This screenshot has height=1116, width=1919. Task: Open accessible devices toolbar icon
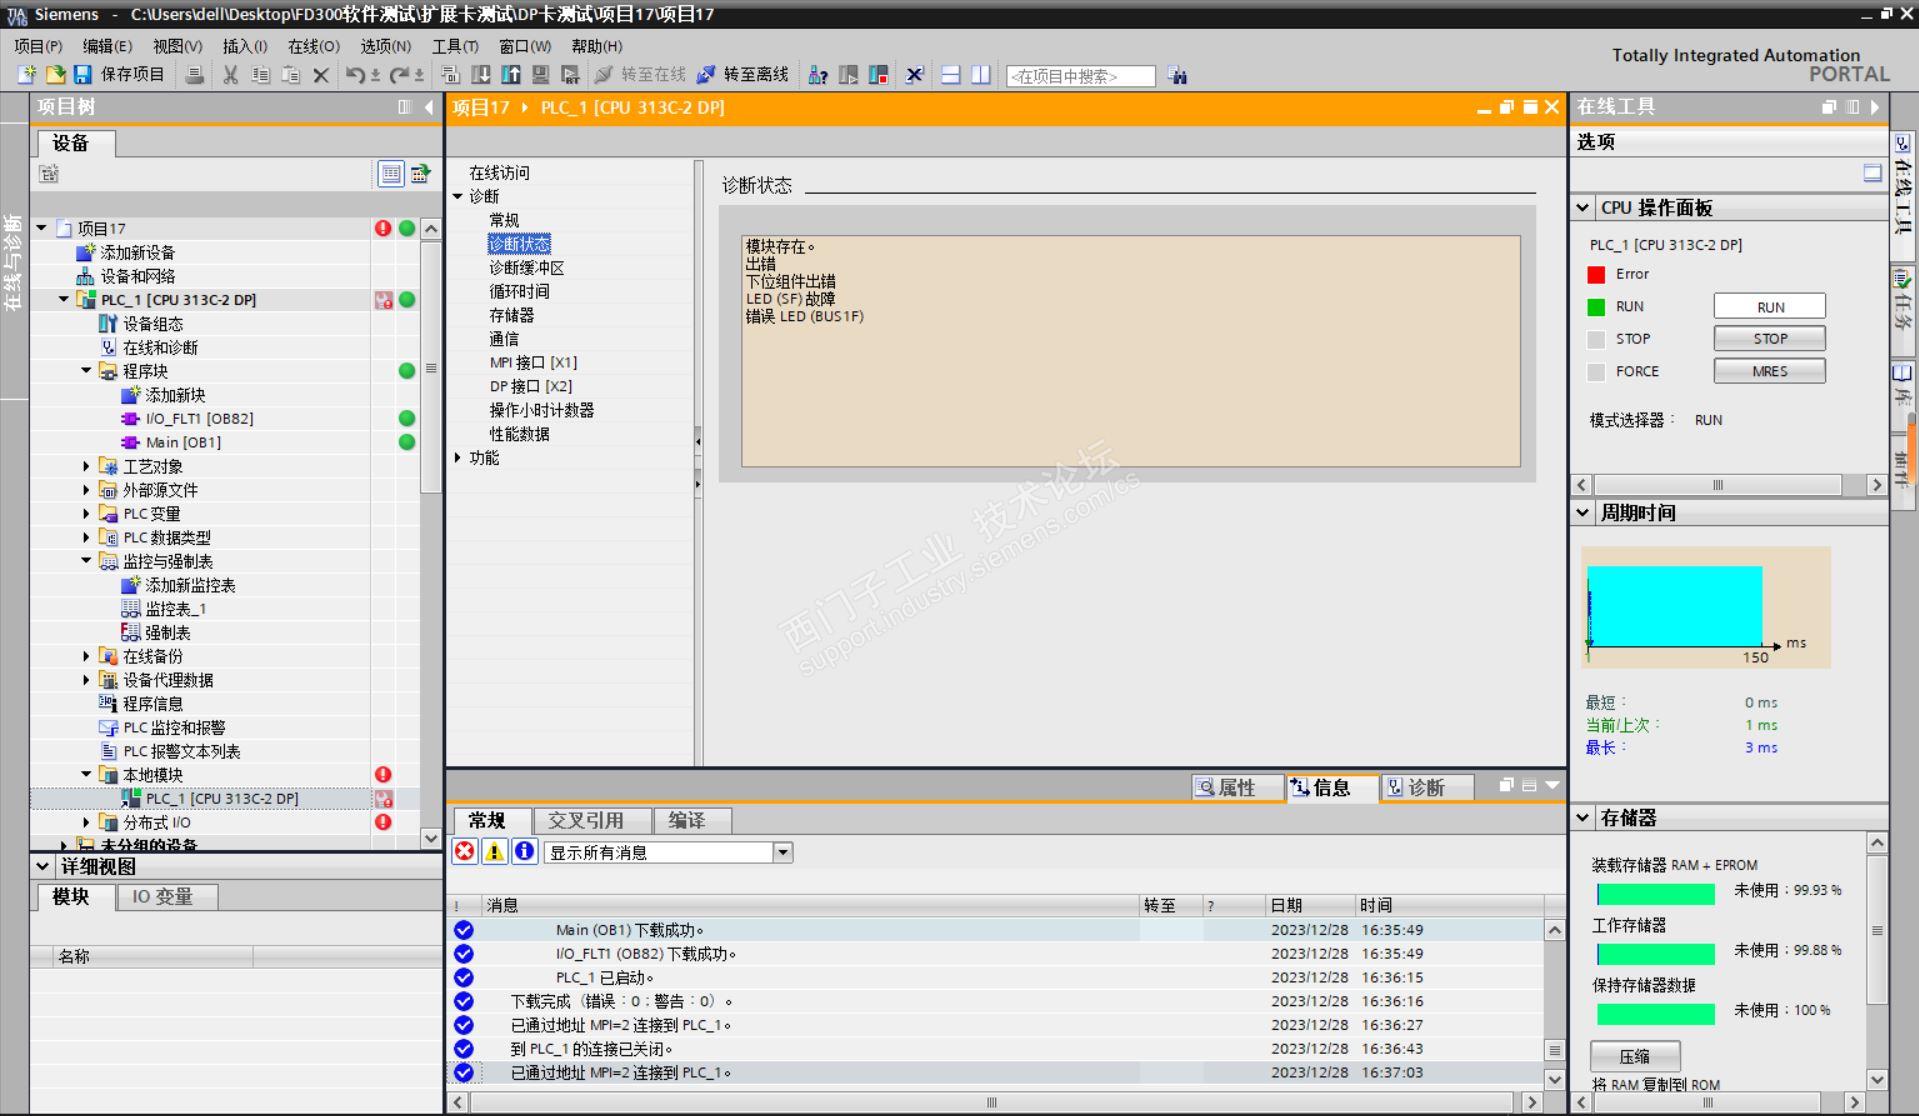[x=818, y=75]
